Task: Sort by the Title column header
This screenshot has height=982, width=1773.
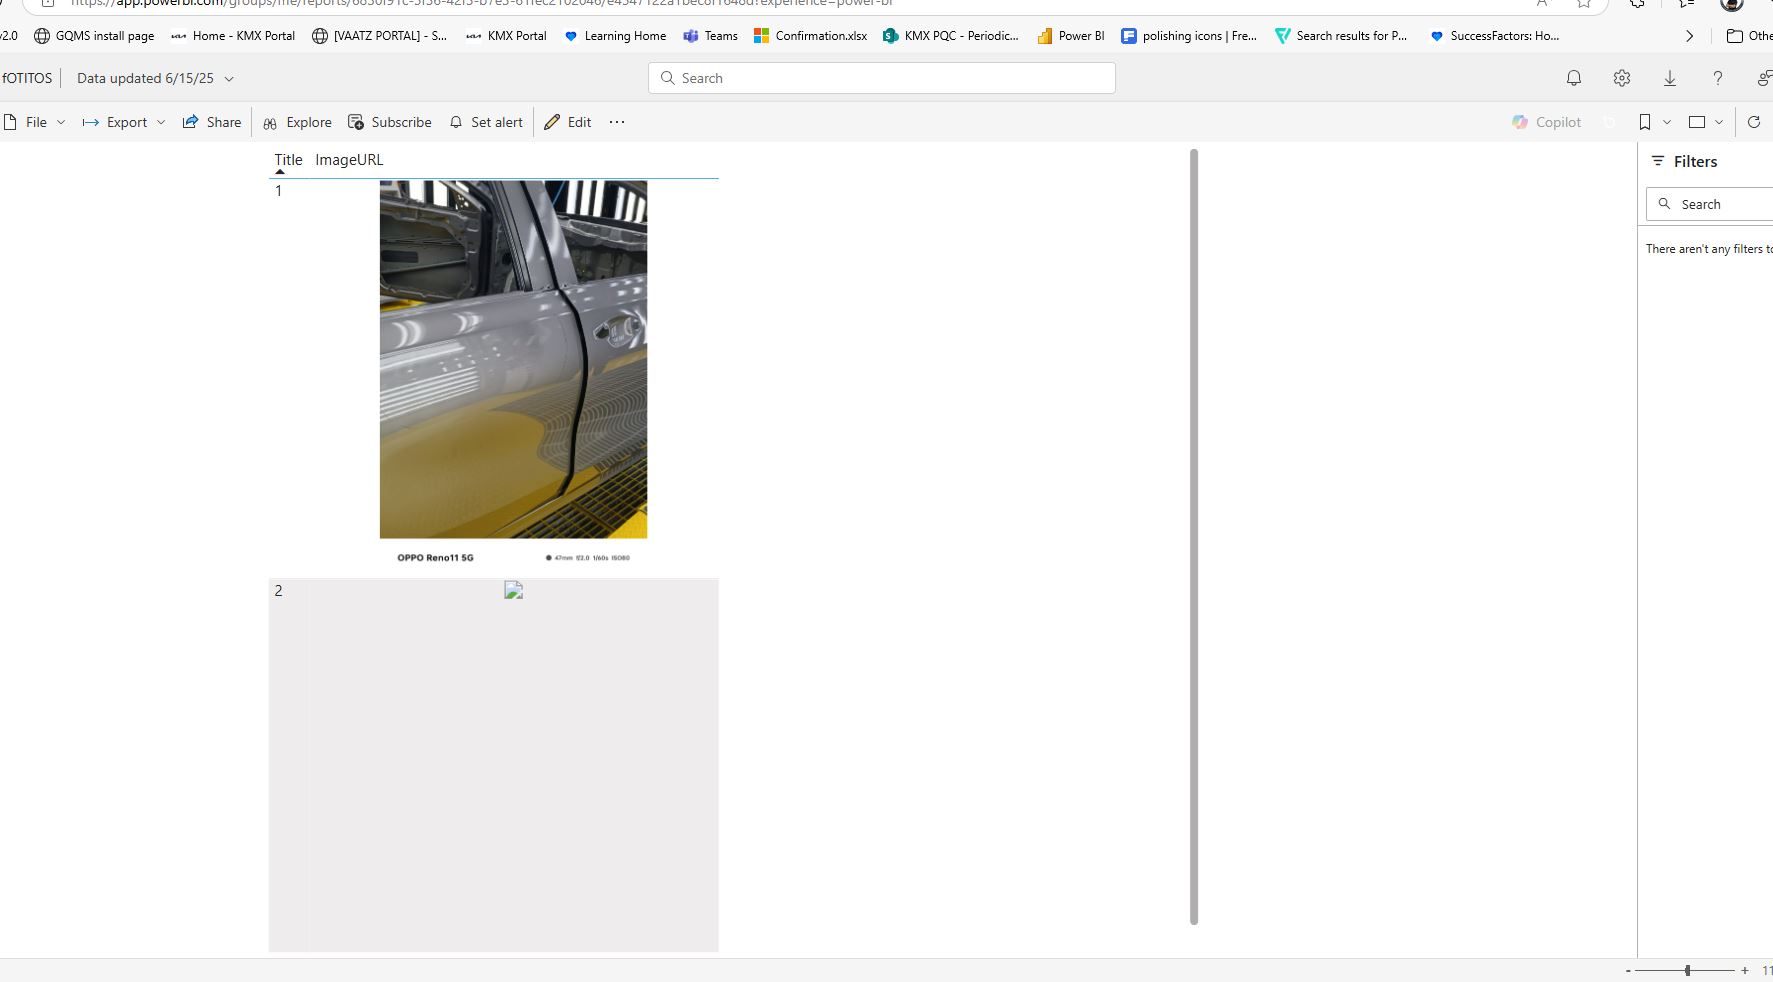Action: coord(288,160)
